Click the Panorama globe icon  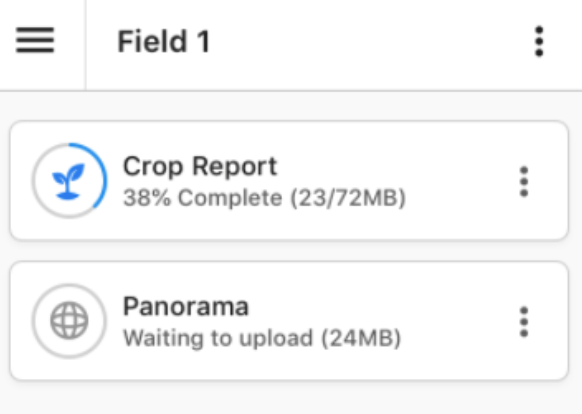[x=69, y=321]
